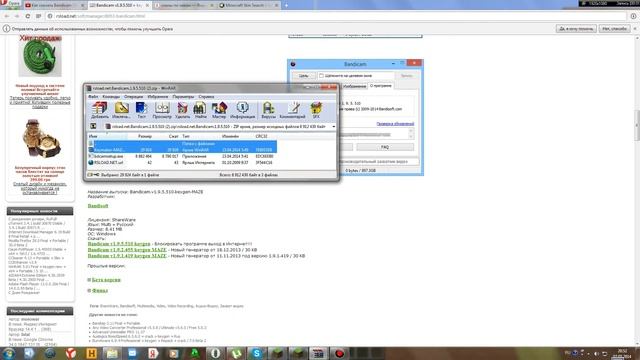Select the parent folder row in WinRAR
640x360 pixels.
182,144
